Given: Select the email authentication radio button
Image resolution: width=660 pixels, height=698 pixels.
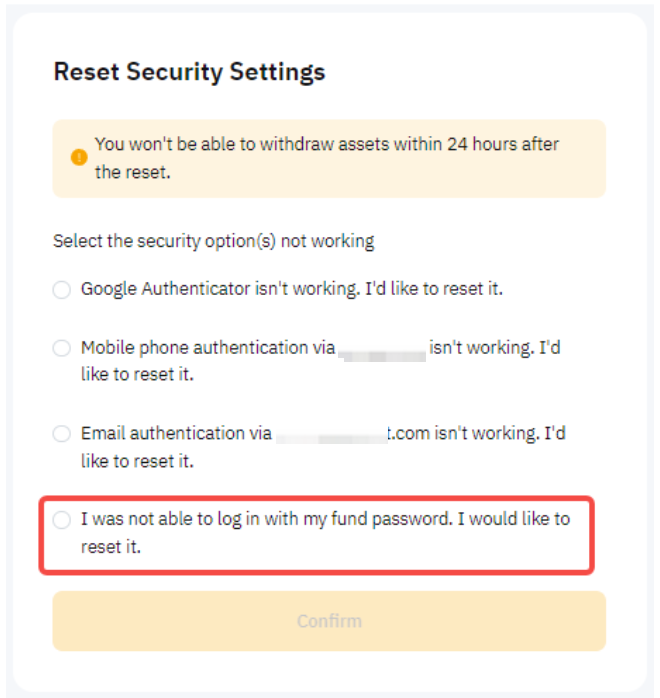Looking at the screenshot, I should [62, 434].
